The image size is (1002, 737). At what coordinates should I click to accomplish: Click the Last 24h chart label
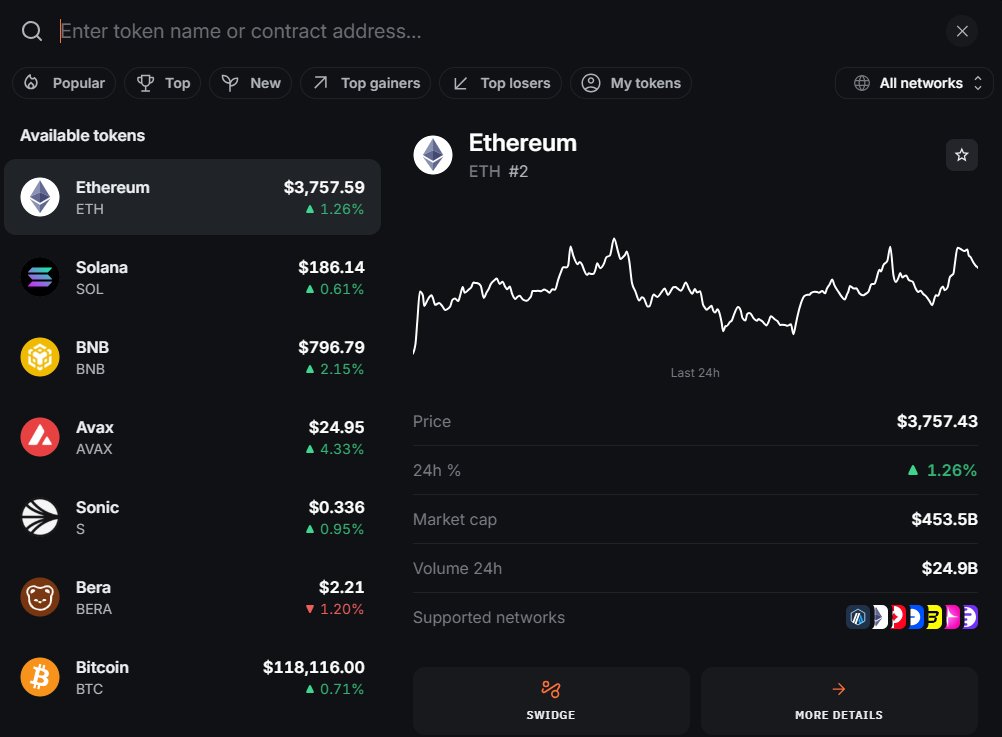tap(695, 373)
